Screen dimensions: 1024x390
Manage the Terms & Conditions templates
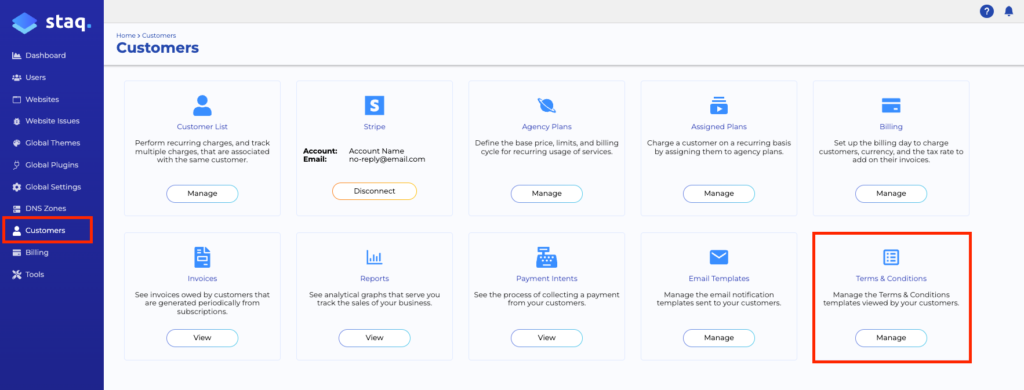pyautogui.click(x=891, y=338)
